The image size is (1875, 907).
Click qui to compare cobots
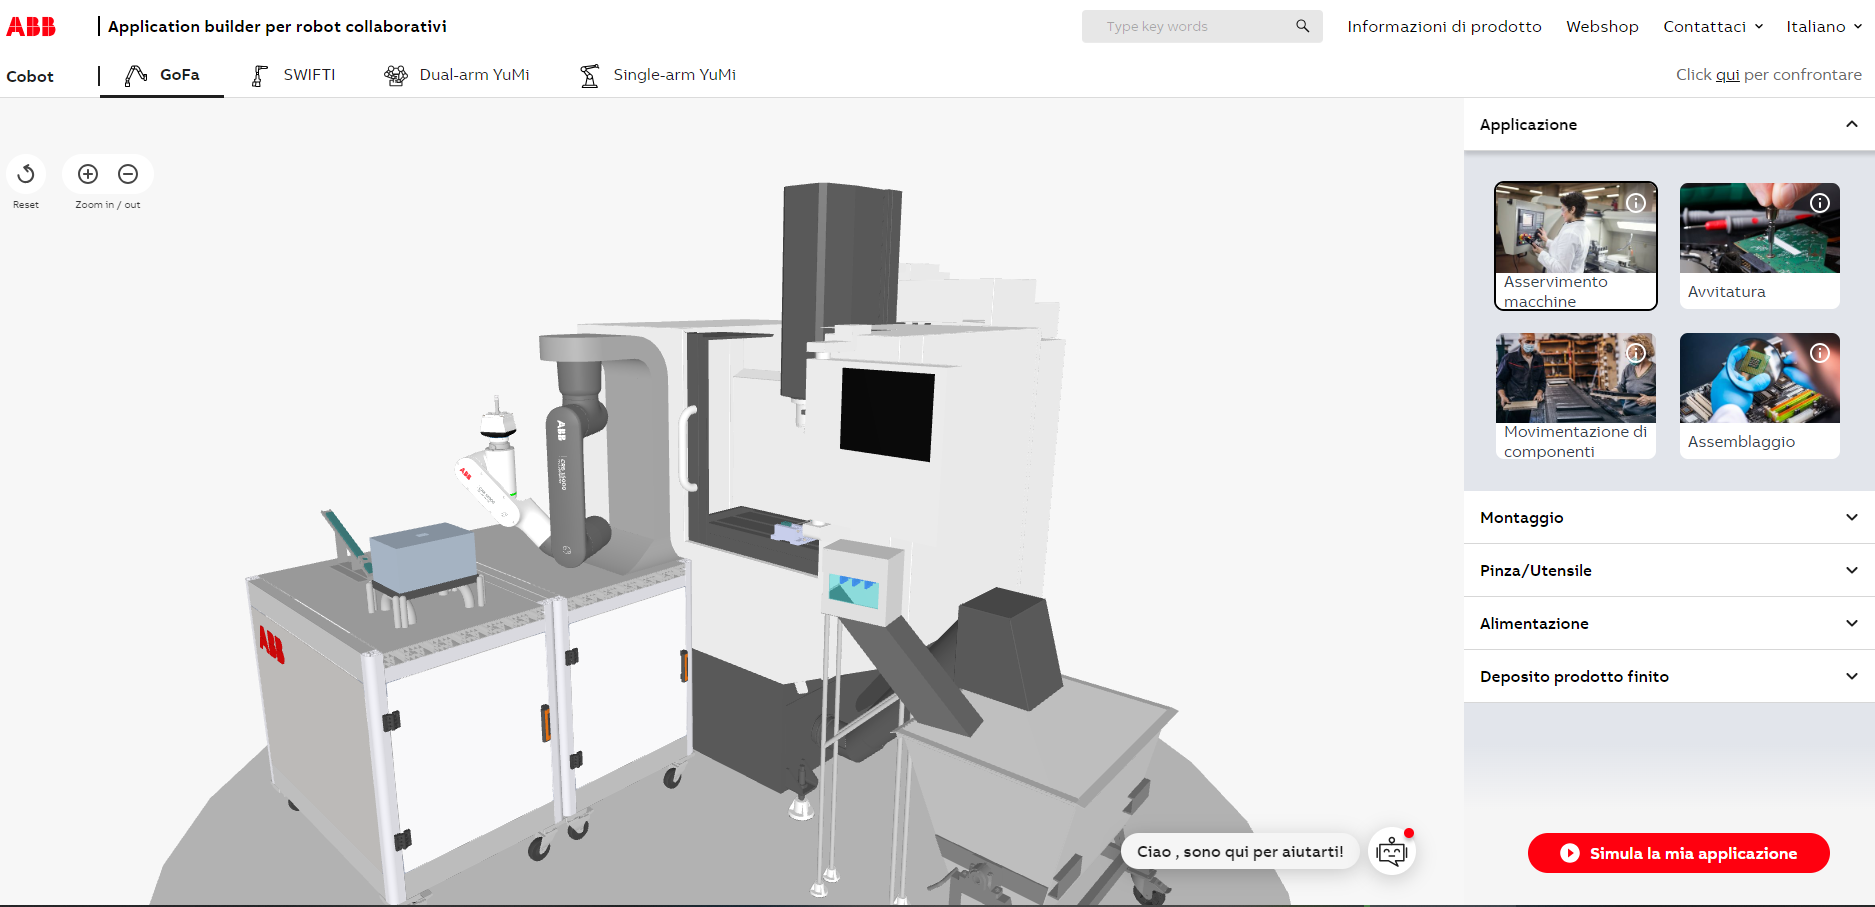point(1727,74)
